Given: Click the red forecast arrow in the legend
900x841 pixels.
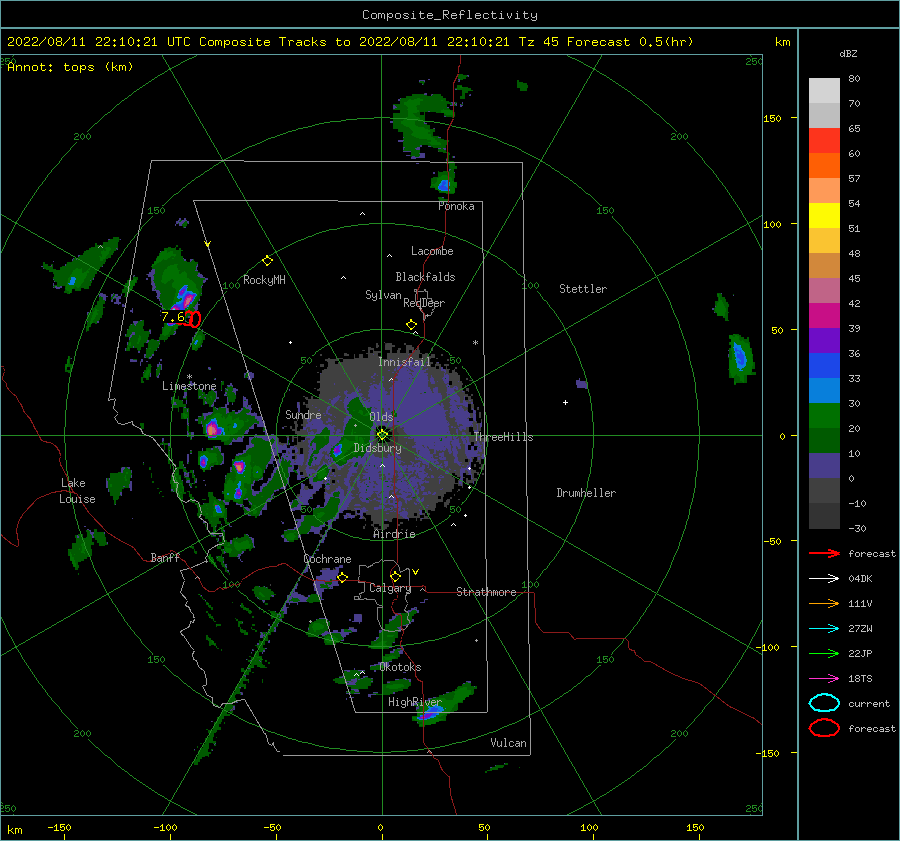Looking at the screenshot, I should pyautogui.click(x=824, y=553).
